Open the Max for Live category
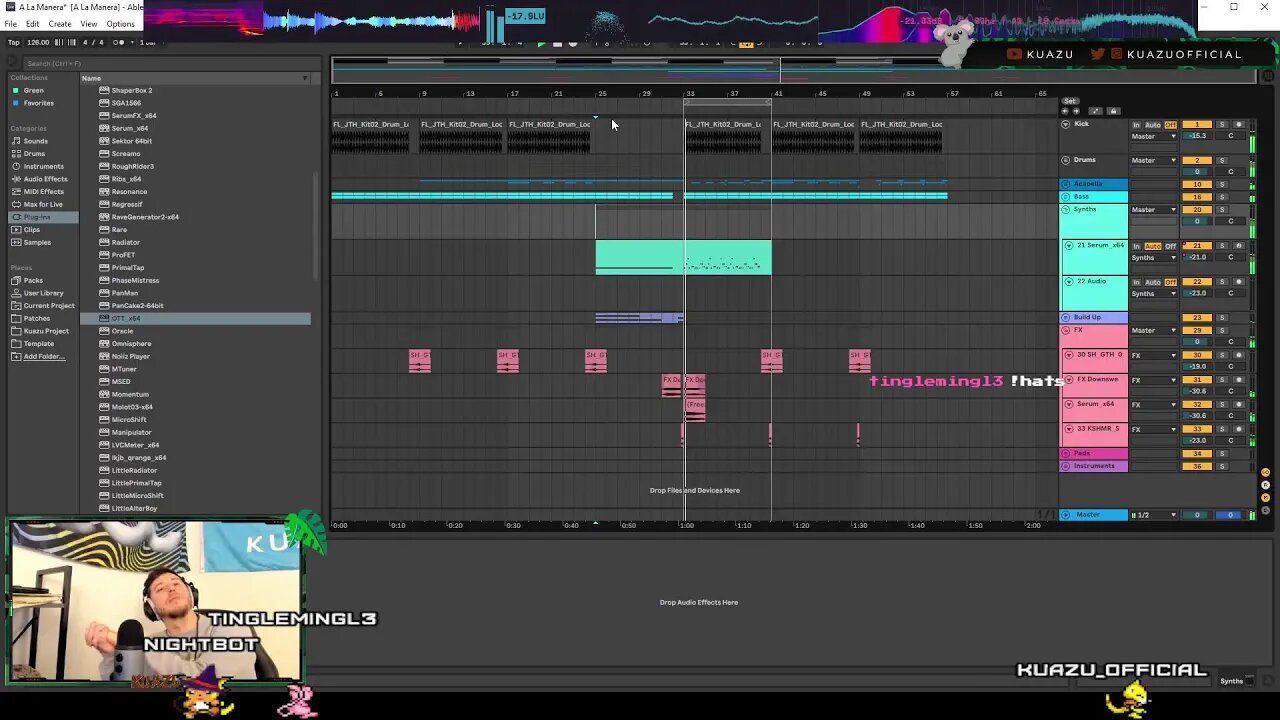 [42, 204]
